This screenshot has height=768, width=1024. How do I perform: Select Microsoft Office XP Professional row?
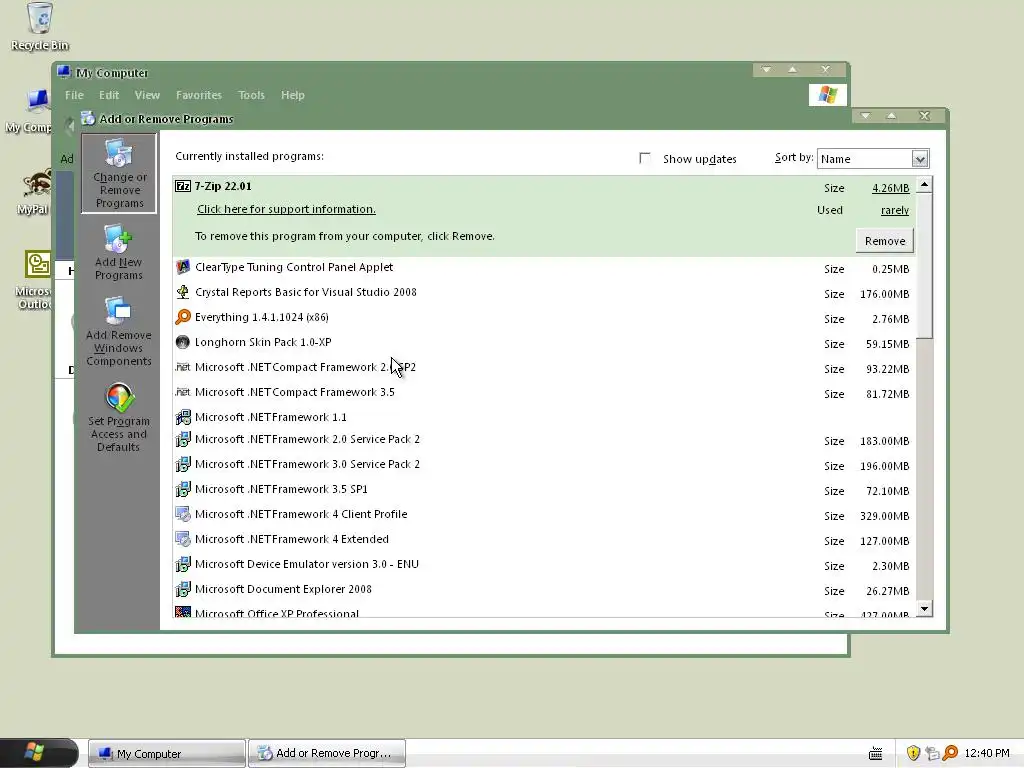click(x=544, y=613)
